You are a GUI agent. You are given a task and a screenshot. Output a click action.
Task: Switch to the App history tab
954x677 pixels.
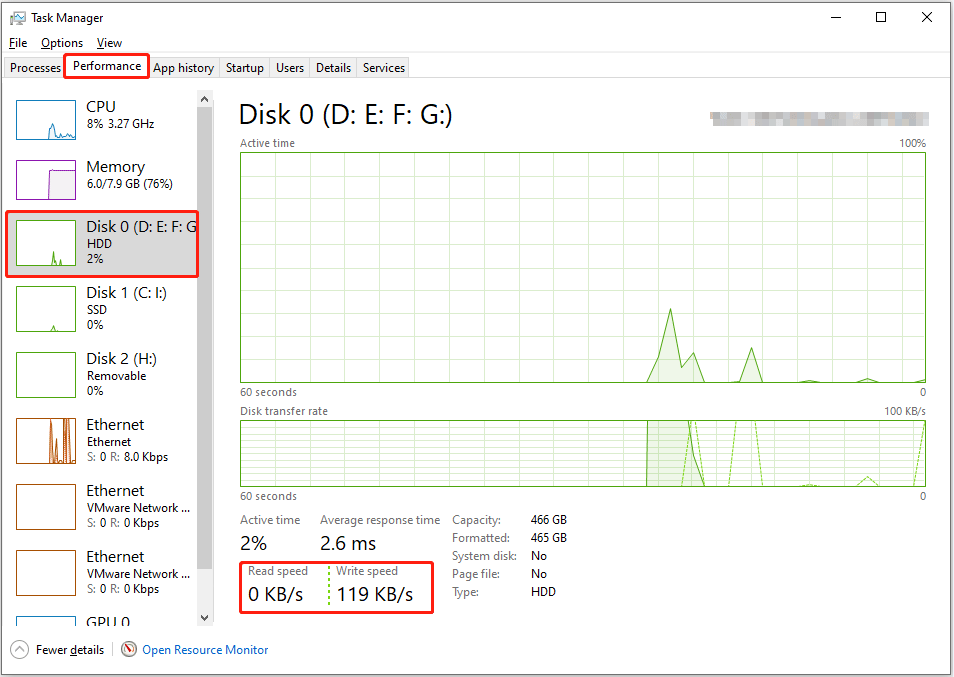point(183,68)
